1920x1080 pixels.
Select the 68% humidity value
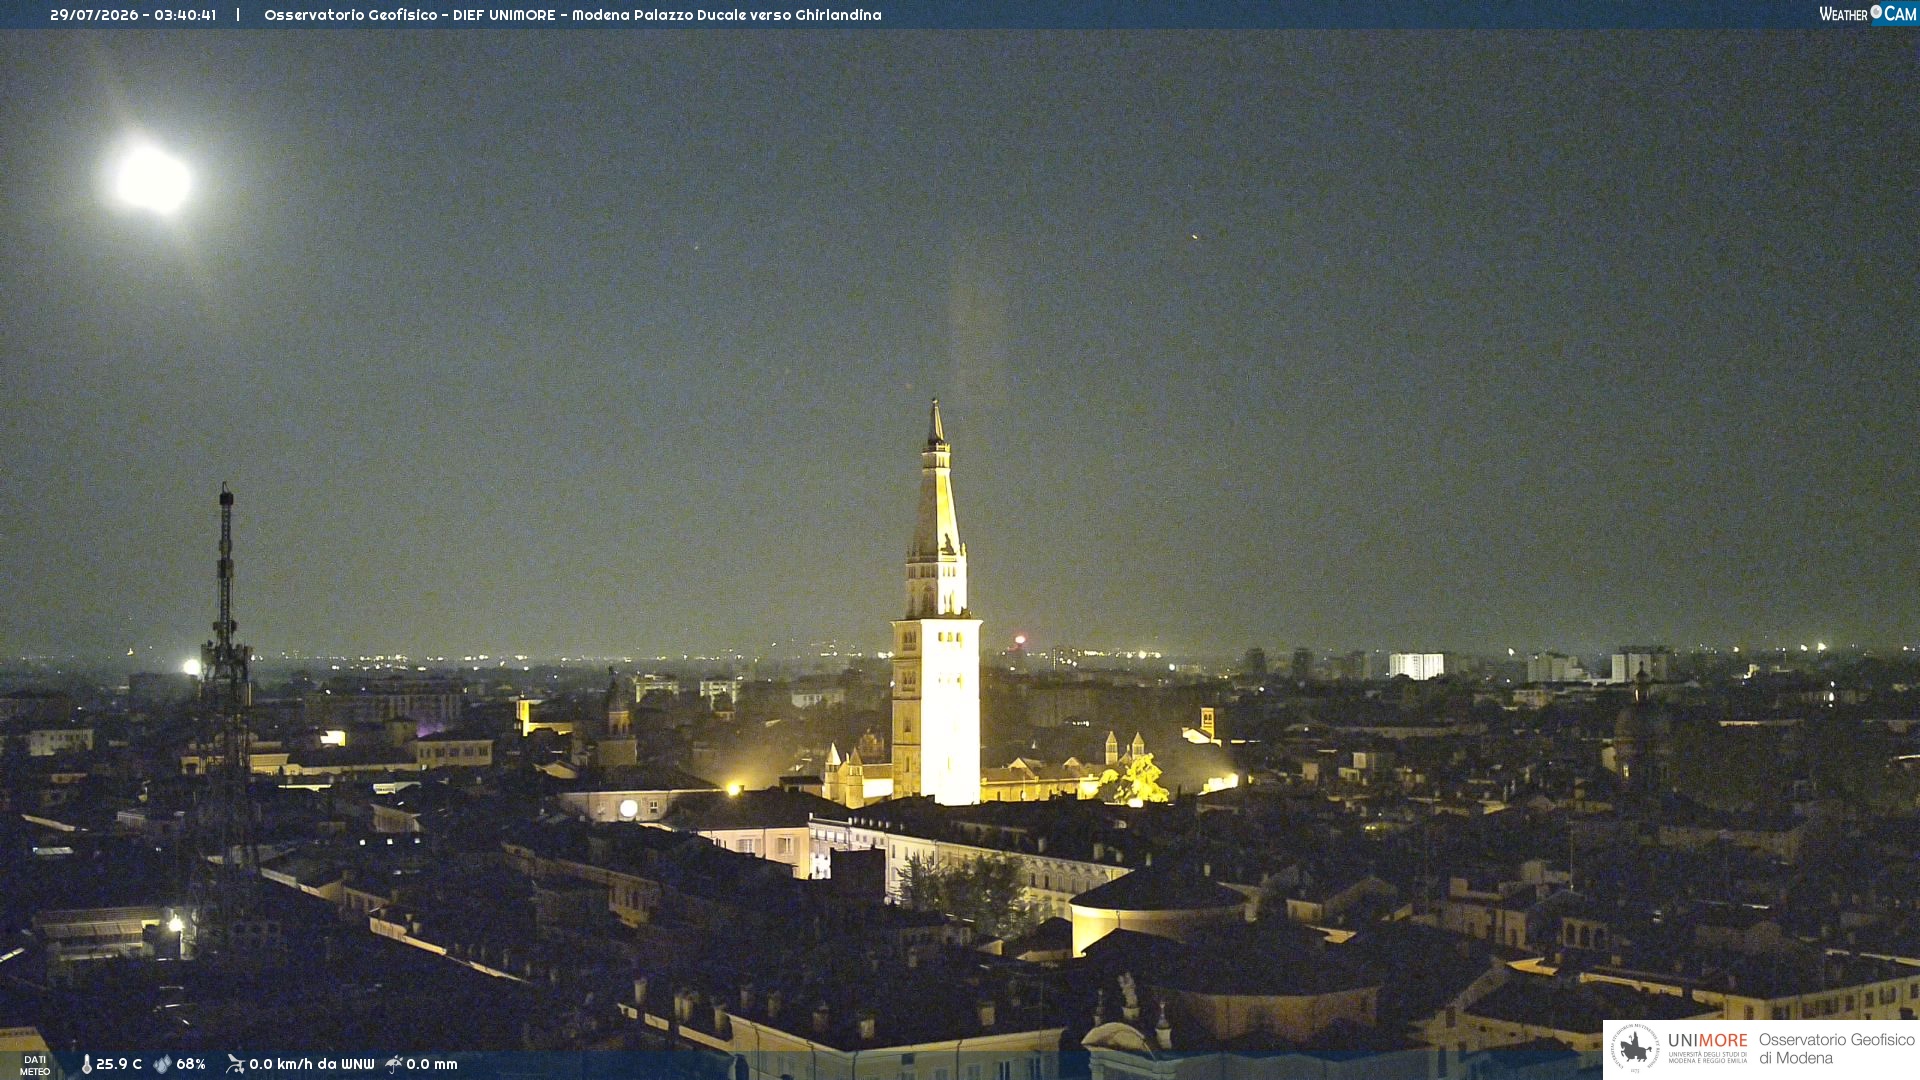click(x=191, y=1065)
